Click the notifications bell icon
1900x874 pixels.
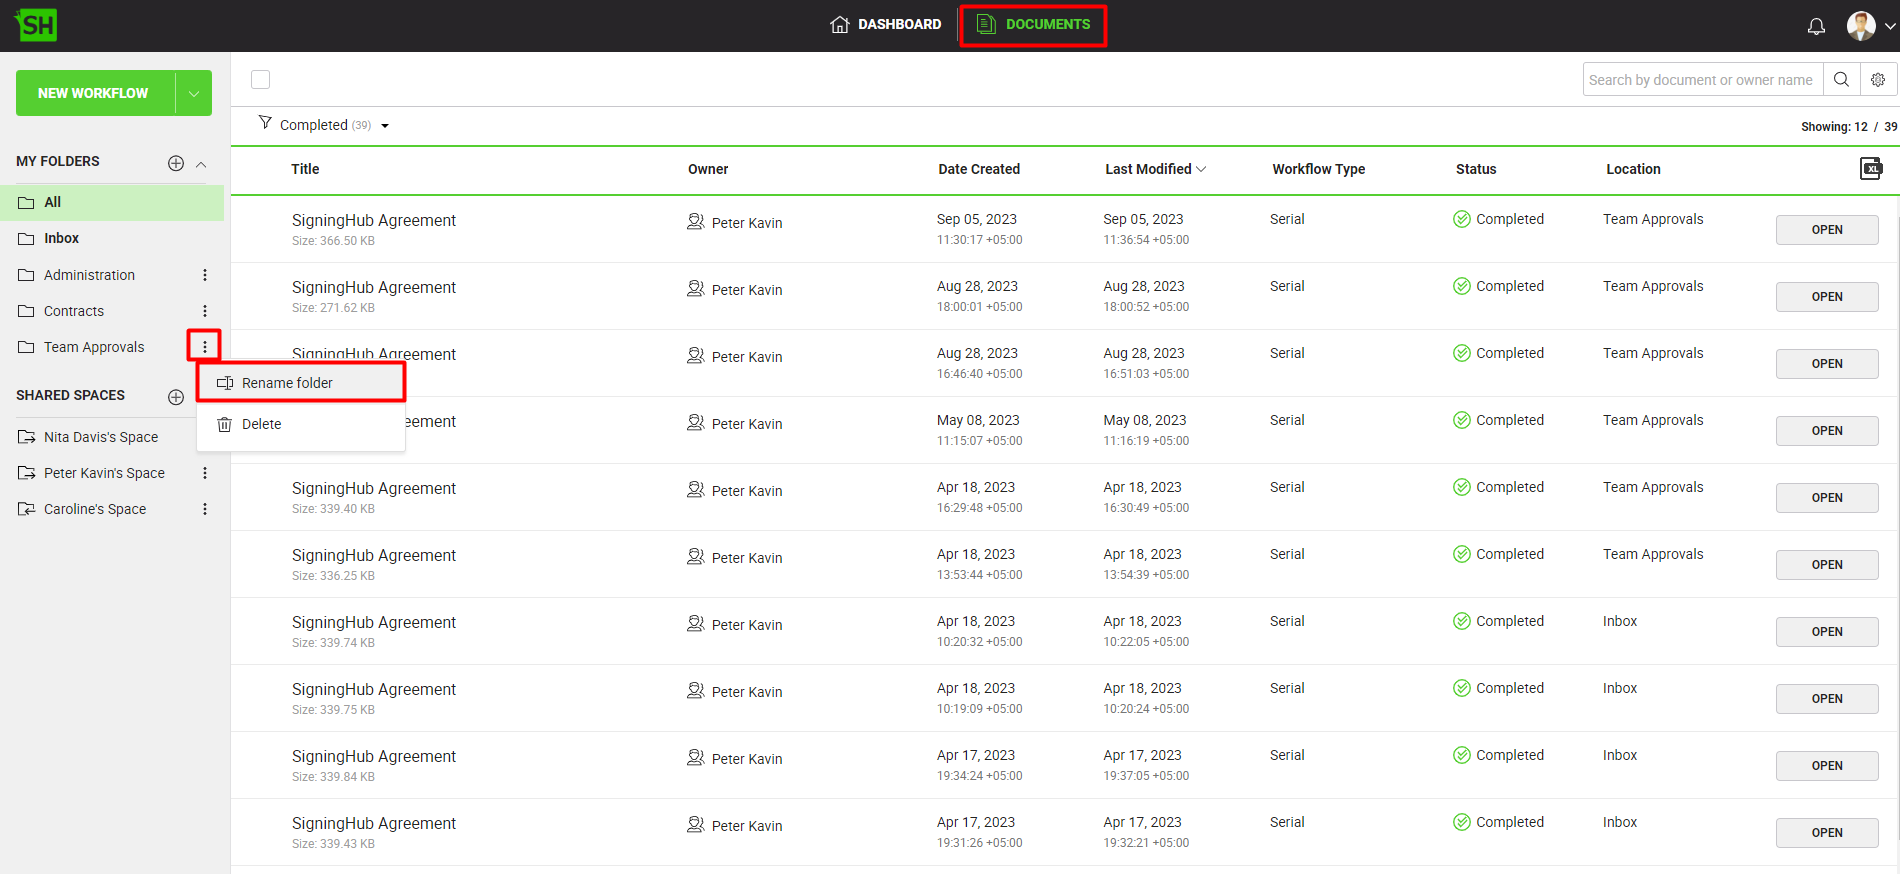(x=1816, y=26)
